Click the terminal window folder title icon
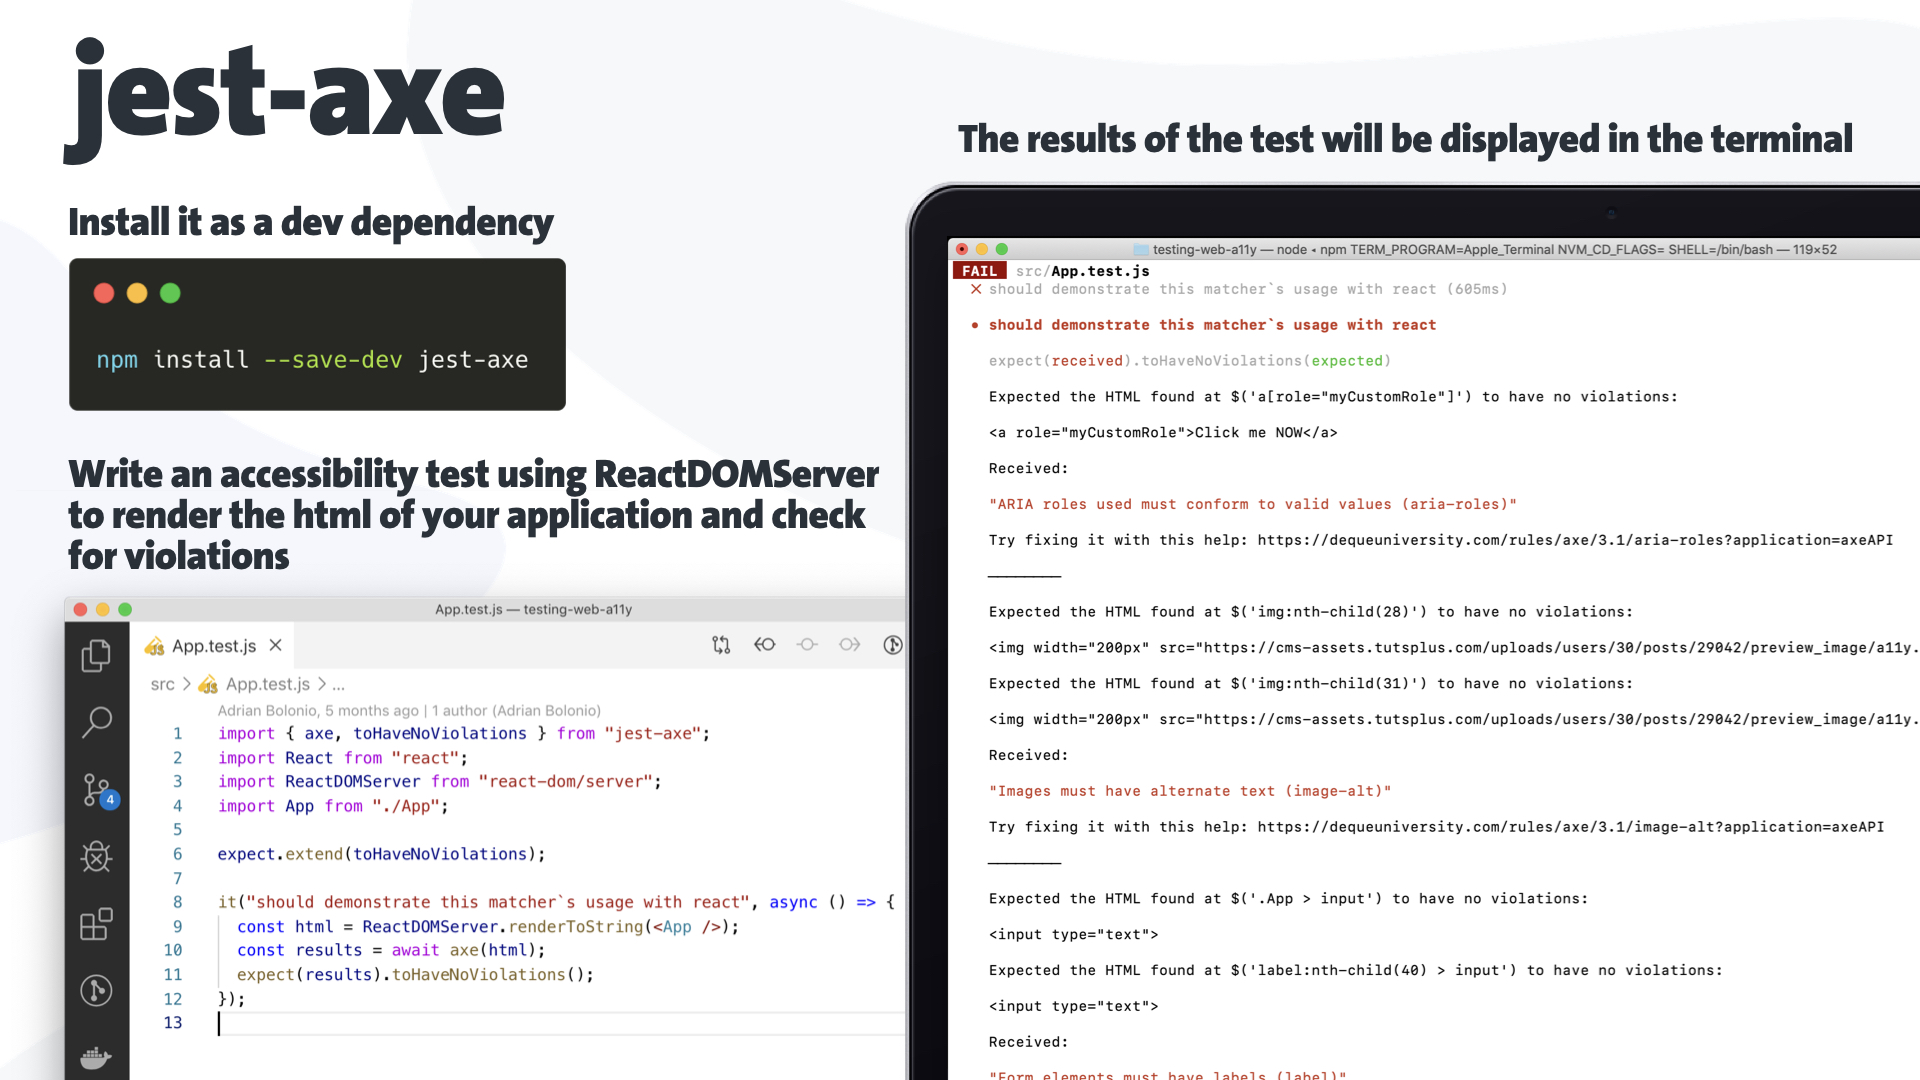The image size is (1920, 1080). [1141, 250]
